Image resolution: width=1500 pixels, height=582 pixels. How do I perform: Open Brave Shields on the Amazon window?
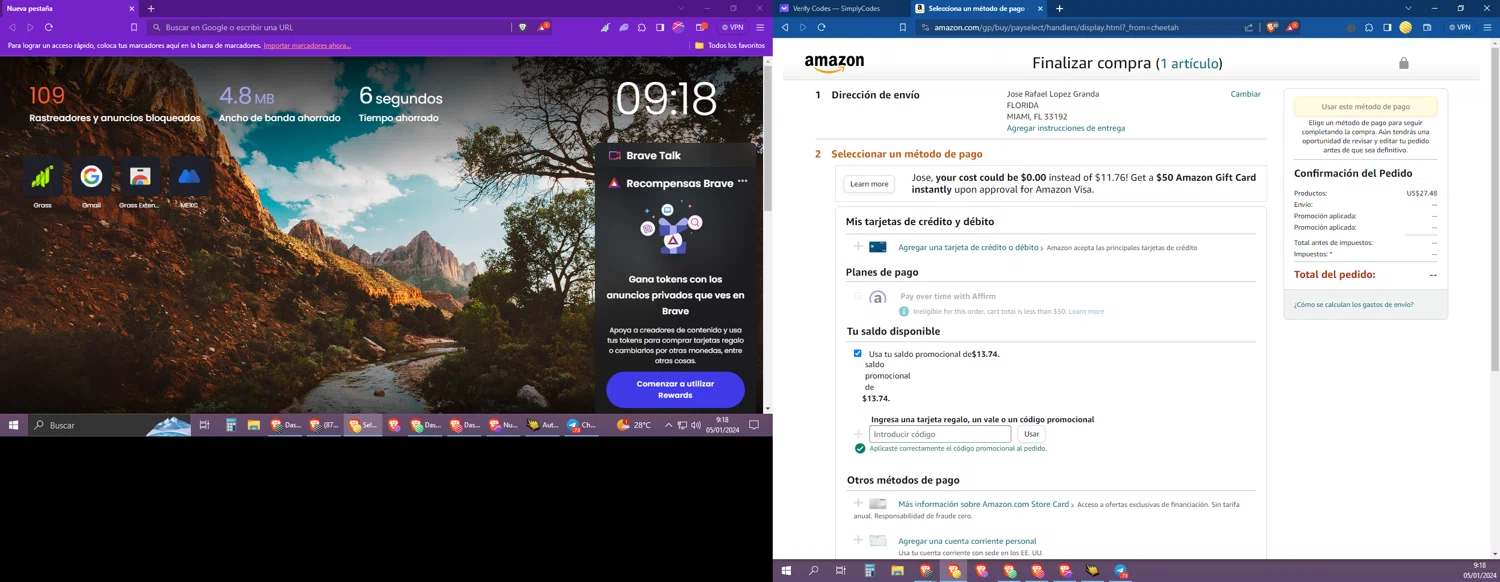pos(1272,27)
